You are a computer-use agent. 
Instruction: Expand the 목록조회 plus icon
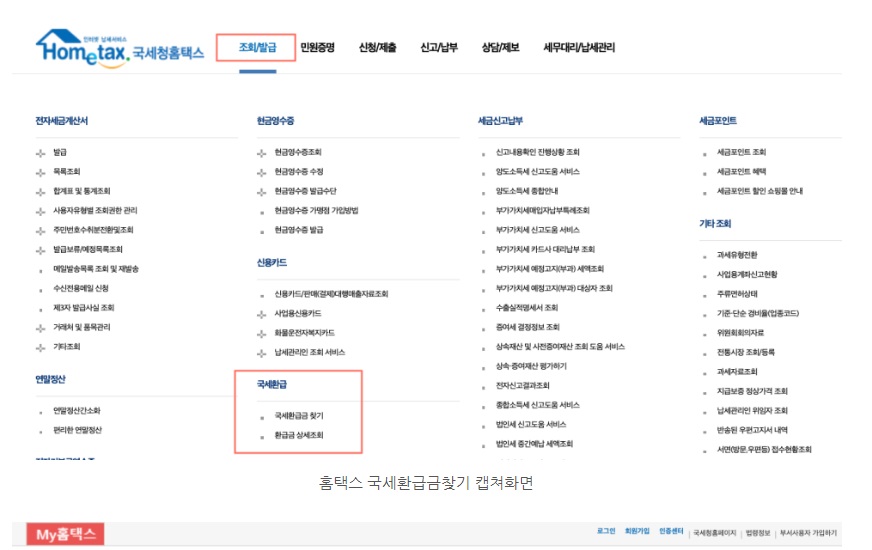pyautogui.click(x=41, y=172)
